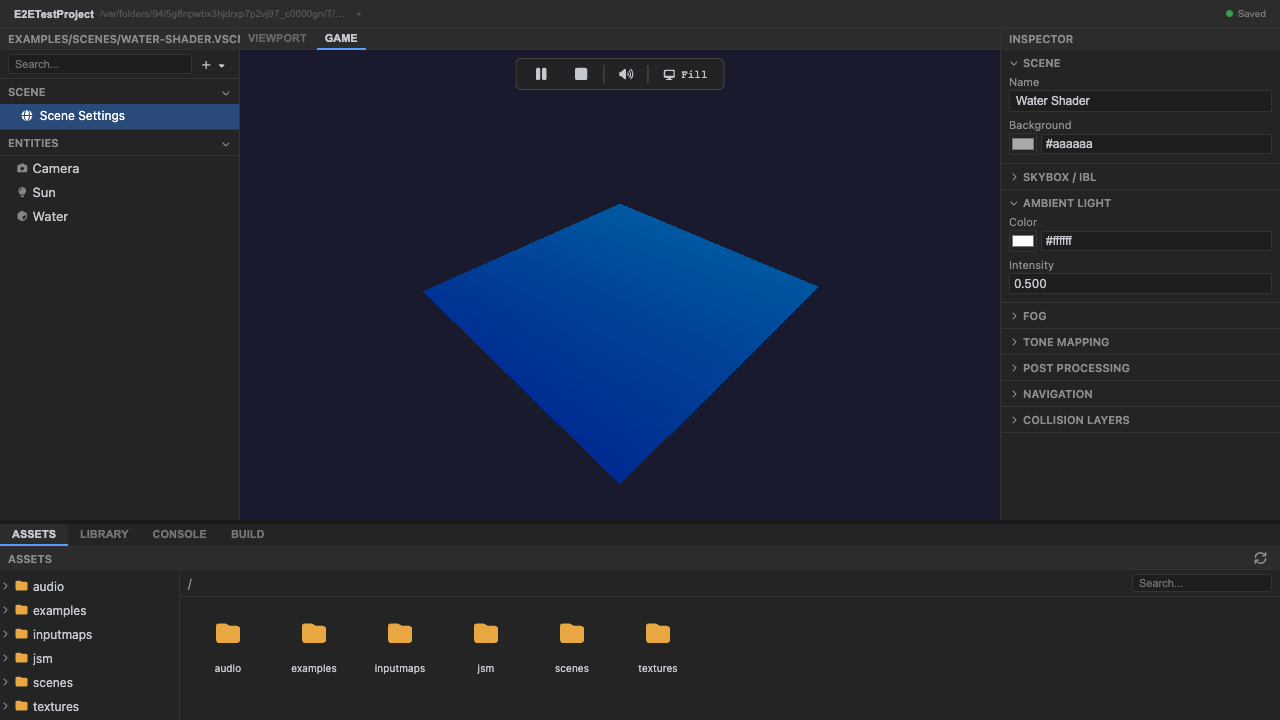The image size is (1280, 720).
Task: Click the entity search box
Action: coord(100,64)
